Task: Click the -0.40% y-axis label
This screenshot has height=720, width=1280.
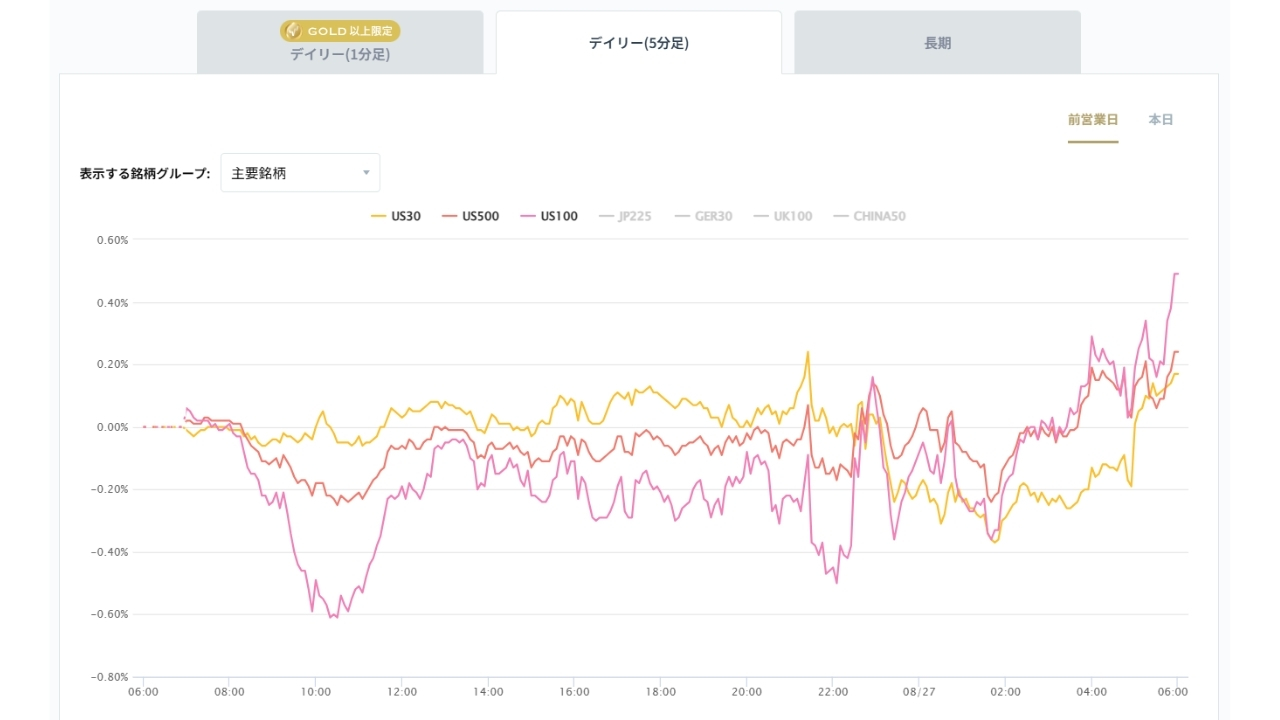Action: pyautogui.click(x=111, y=552)
